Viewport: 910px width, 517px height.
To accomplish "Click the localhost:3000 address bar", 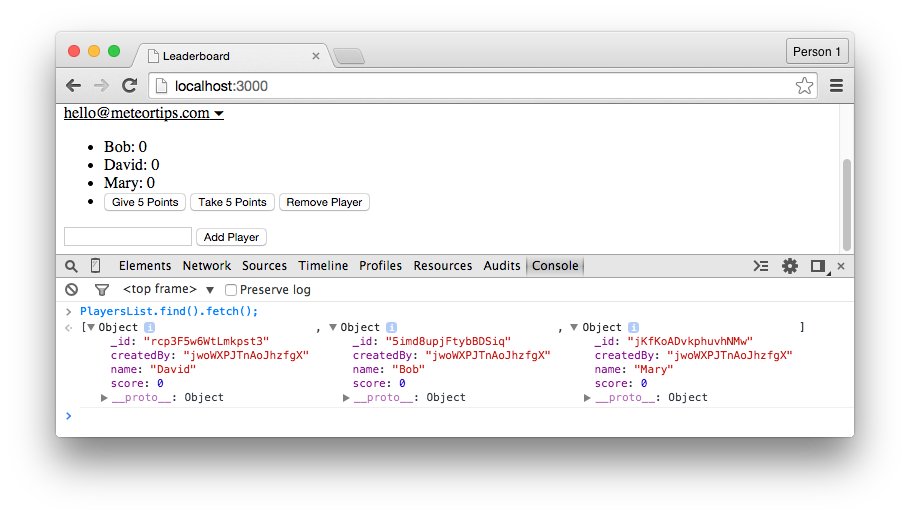I will coord(483,86).
